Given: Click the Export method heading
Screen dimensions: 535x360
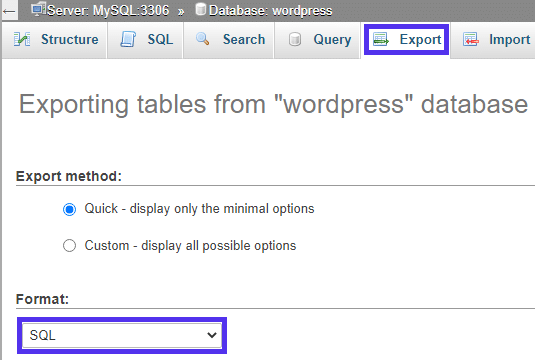Looking at the screenshot, I should [x=69, y=176].
